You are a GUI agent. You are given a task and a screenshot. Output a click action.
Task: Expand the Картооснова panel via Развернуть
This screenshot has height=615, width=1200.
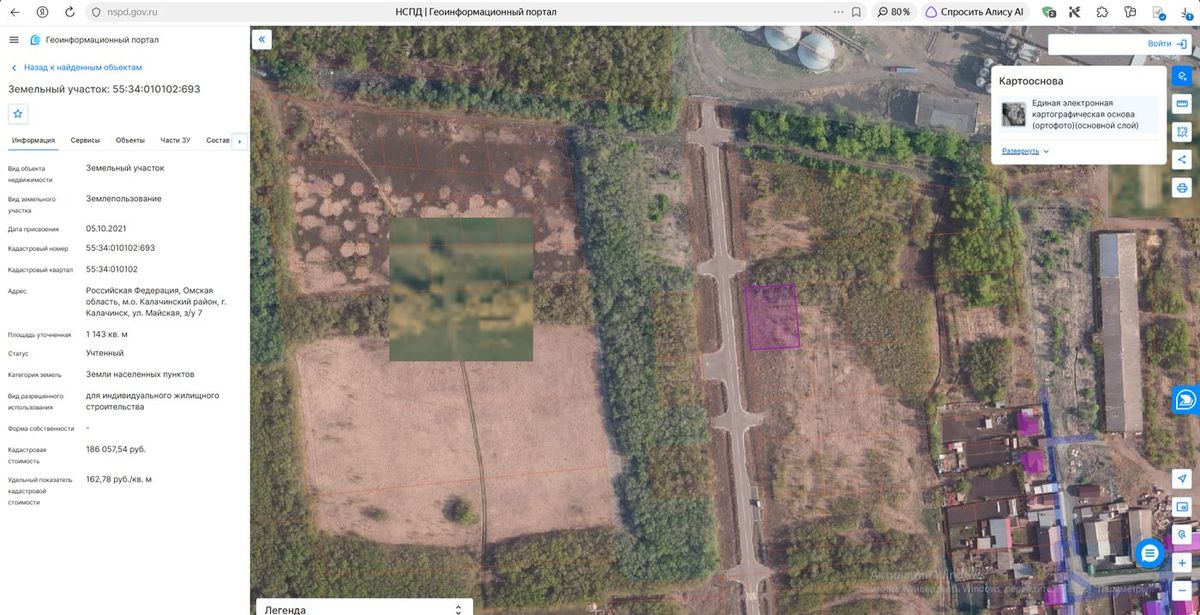[x=1025, y=151]
